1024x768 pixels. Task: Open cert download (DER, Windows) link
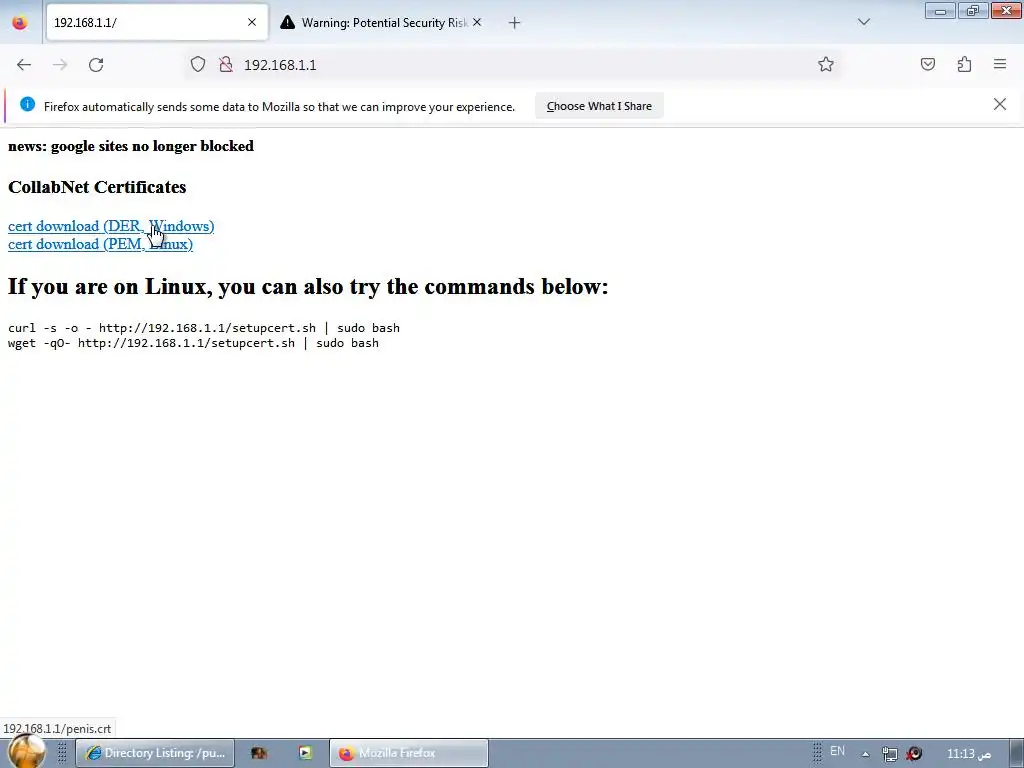(x=111, y=226)
